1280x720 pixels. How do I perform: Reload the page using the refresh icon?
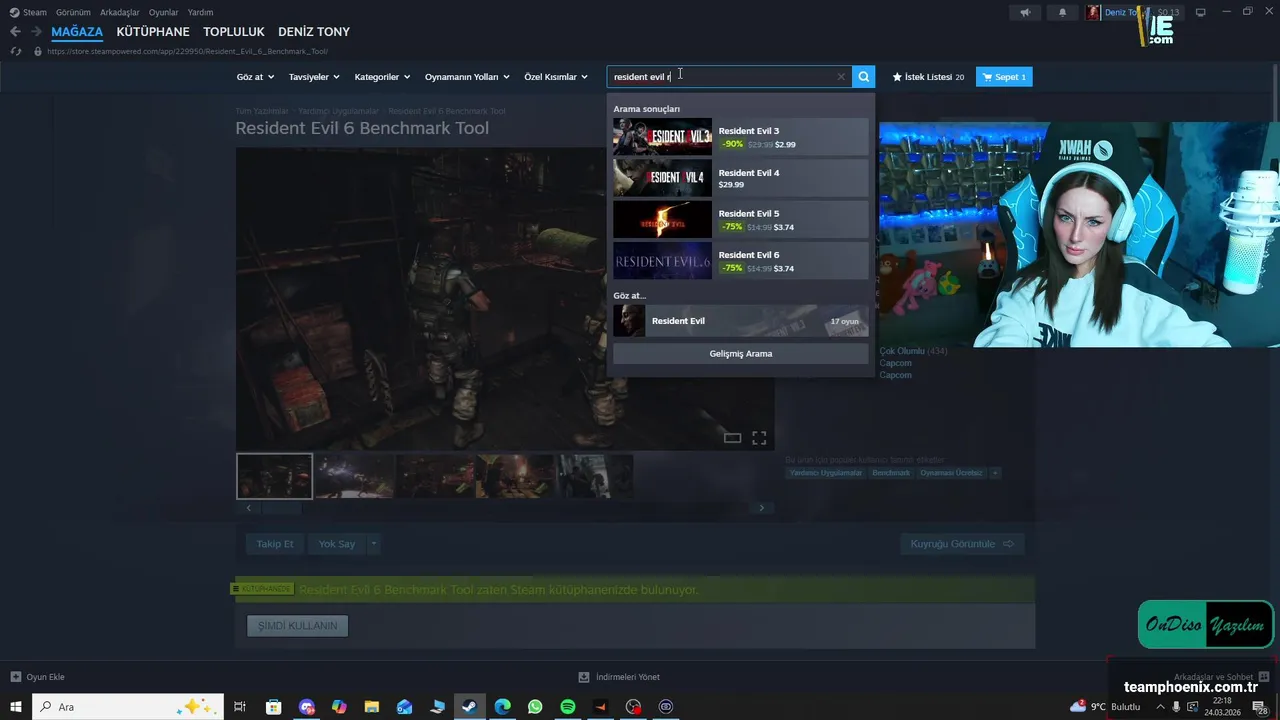(x=15, y=51)
